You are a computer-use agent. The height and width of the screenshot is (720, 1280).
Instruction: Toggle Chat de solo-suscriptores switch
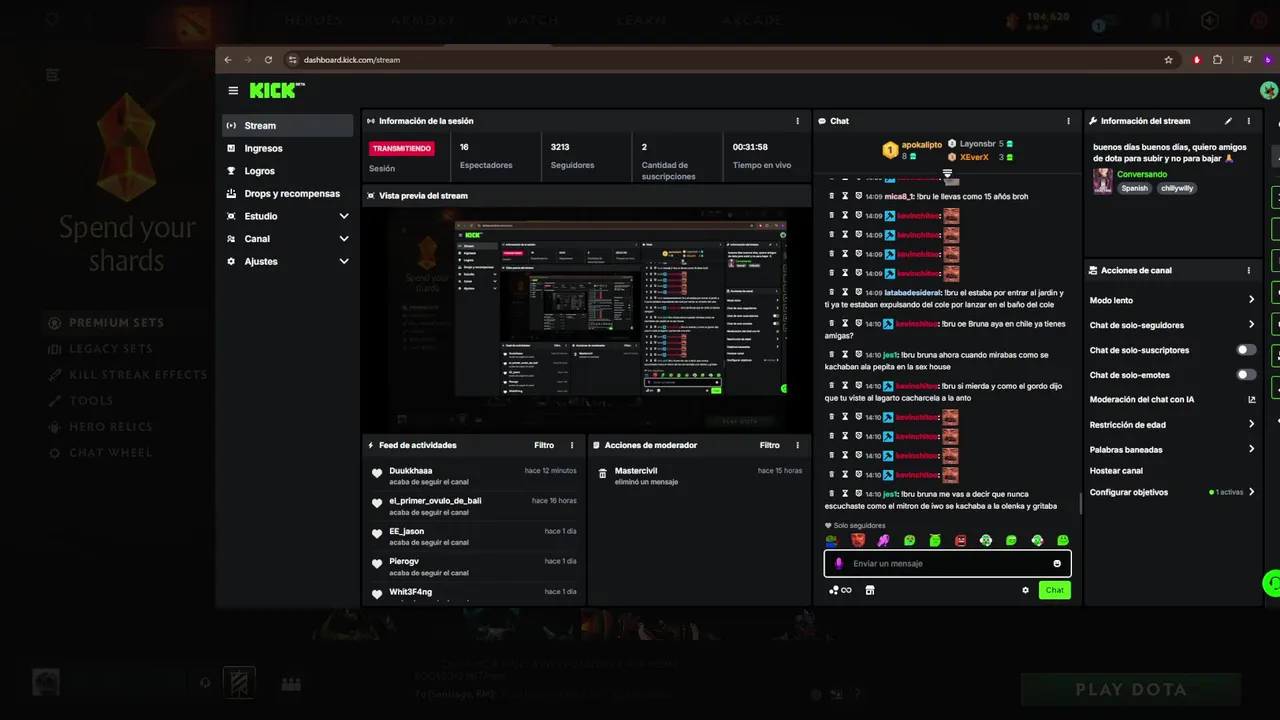pyautogui.click(x=1247, y=350)
